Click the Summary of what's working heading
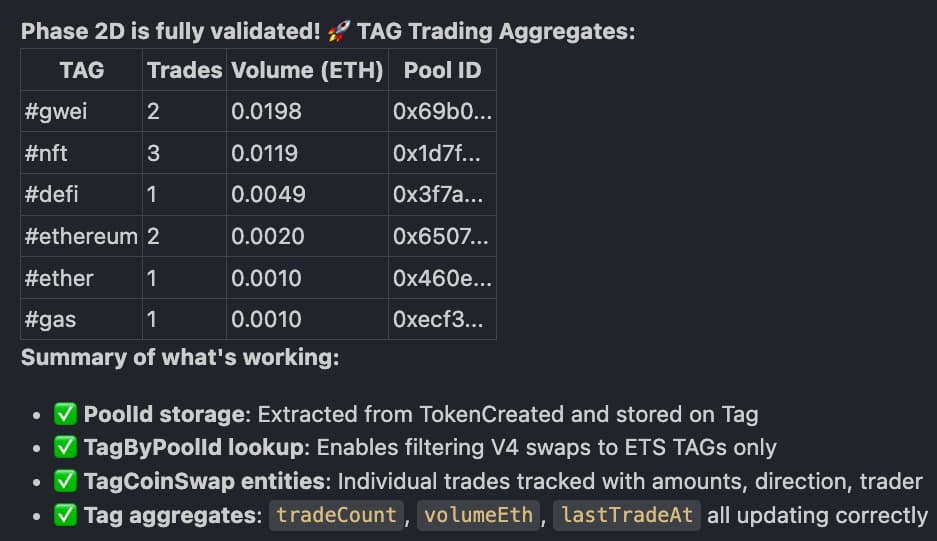The width and height of the screenshot is (937, 541). 180,357
